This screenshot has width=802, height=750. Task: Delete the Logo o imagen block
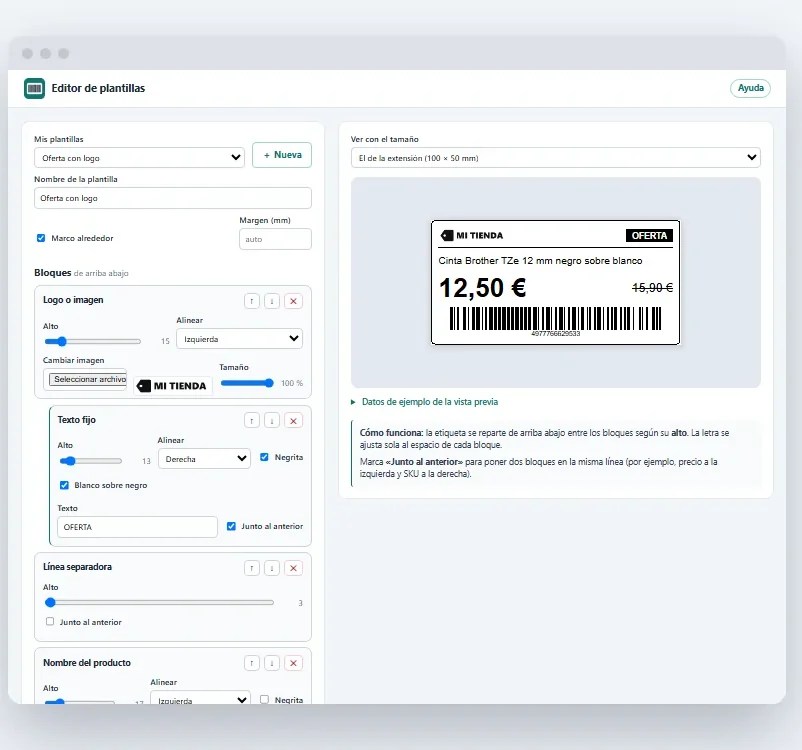click(x=294, y=301)
